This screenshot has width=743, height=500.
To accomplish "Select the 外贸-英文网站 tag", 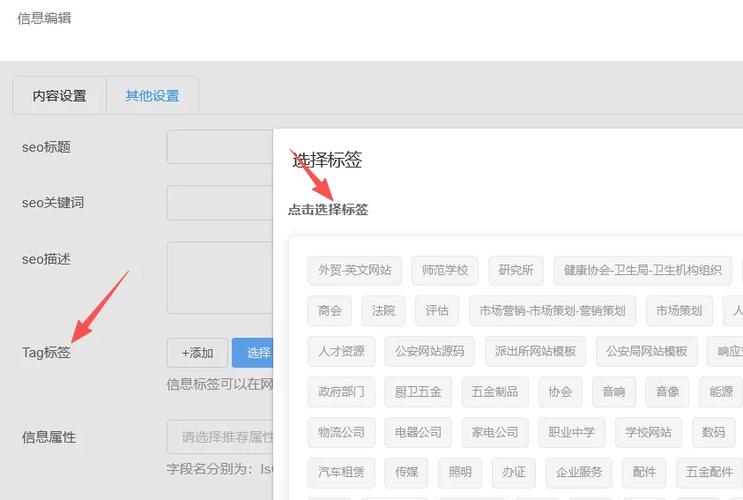I will coord(355,270).
